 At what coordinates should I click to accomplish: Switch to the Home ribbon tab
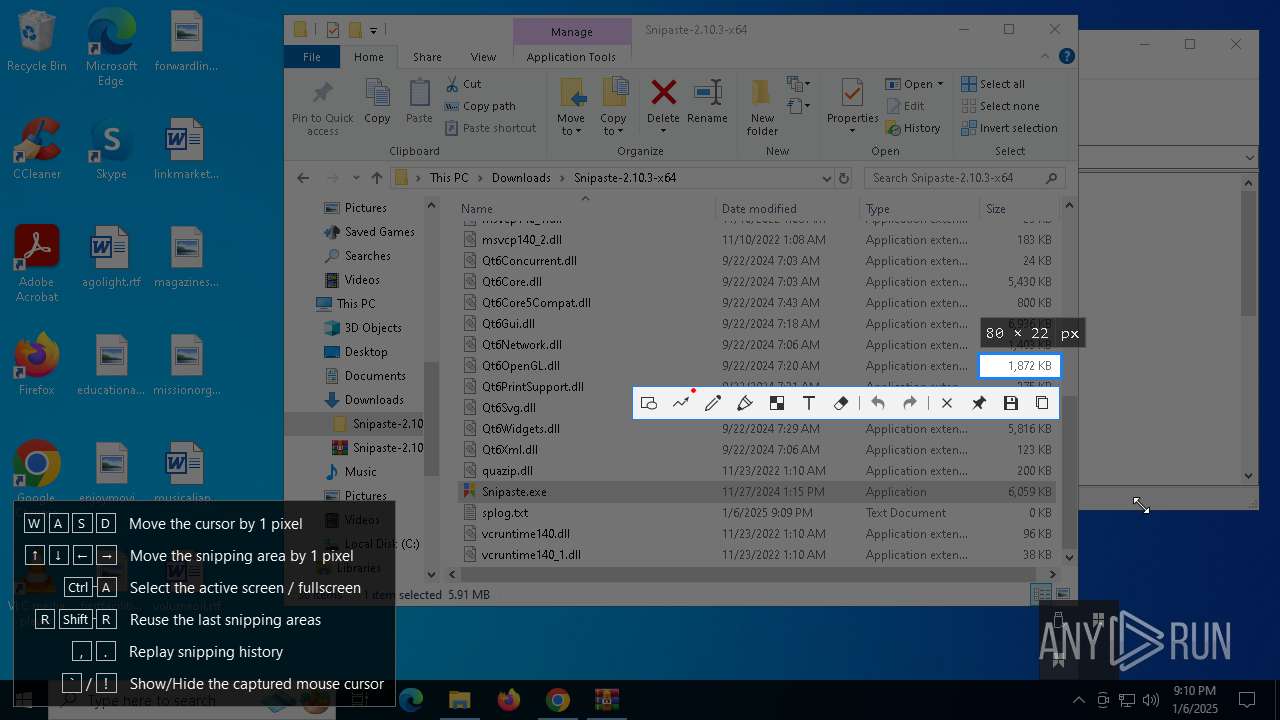point(368,57)
